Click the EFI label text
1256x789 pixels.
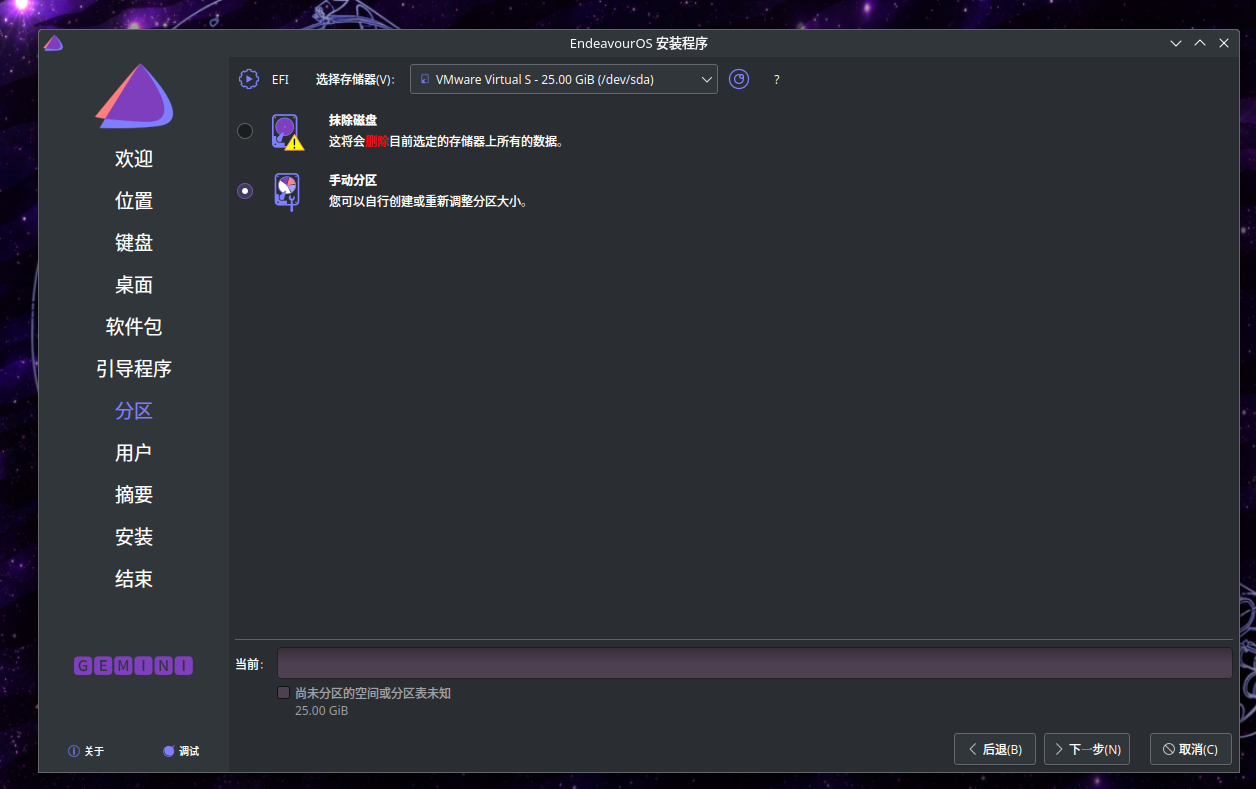pos(280,80)
